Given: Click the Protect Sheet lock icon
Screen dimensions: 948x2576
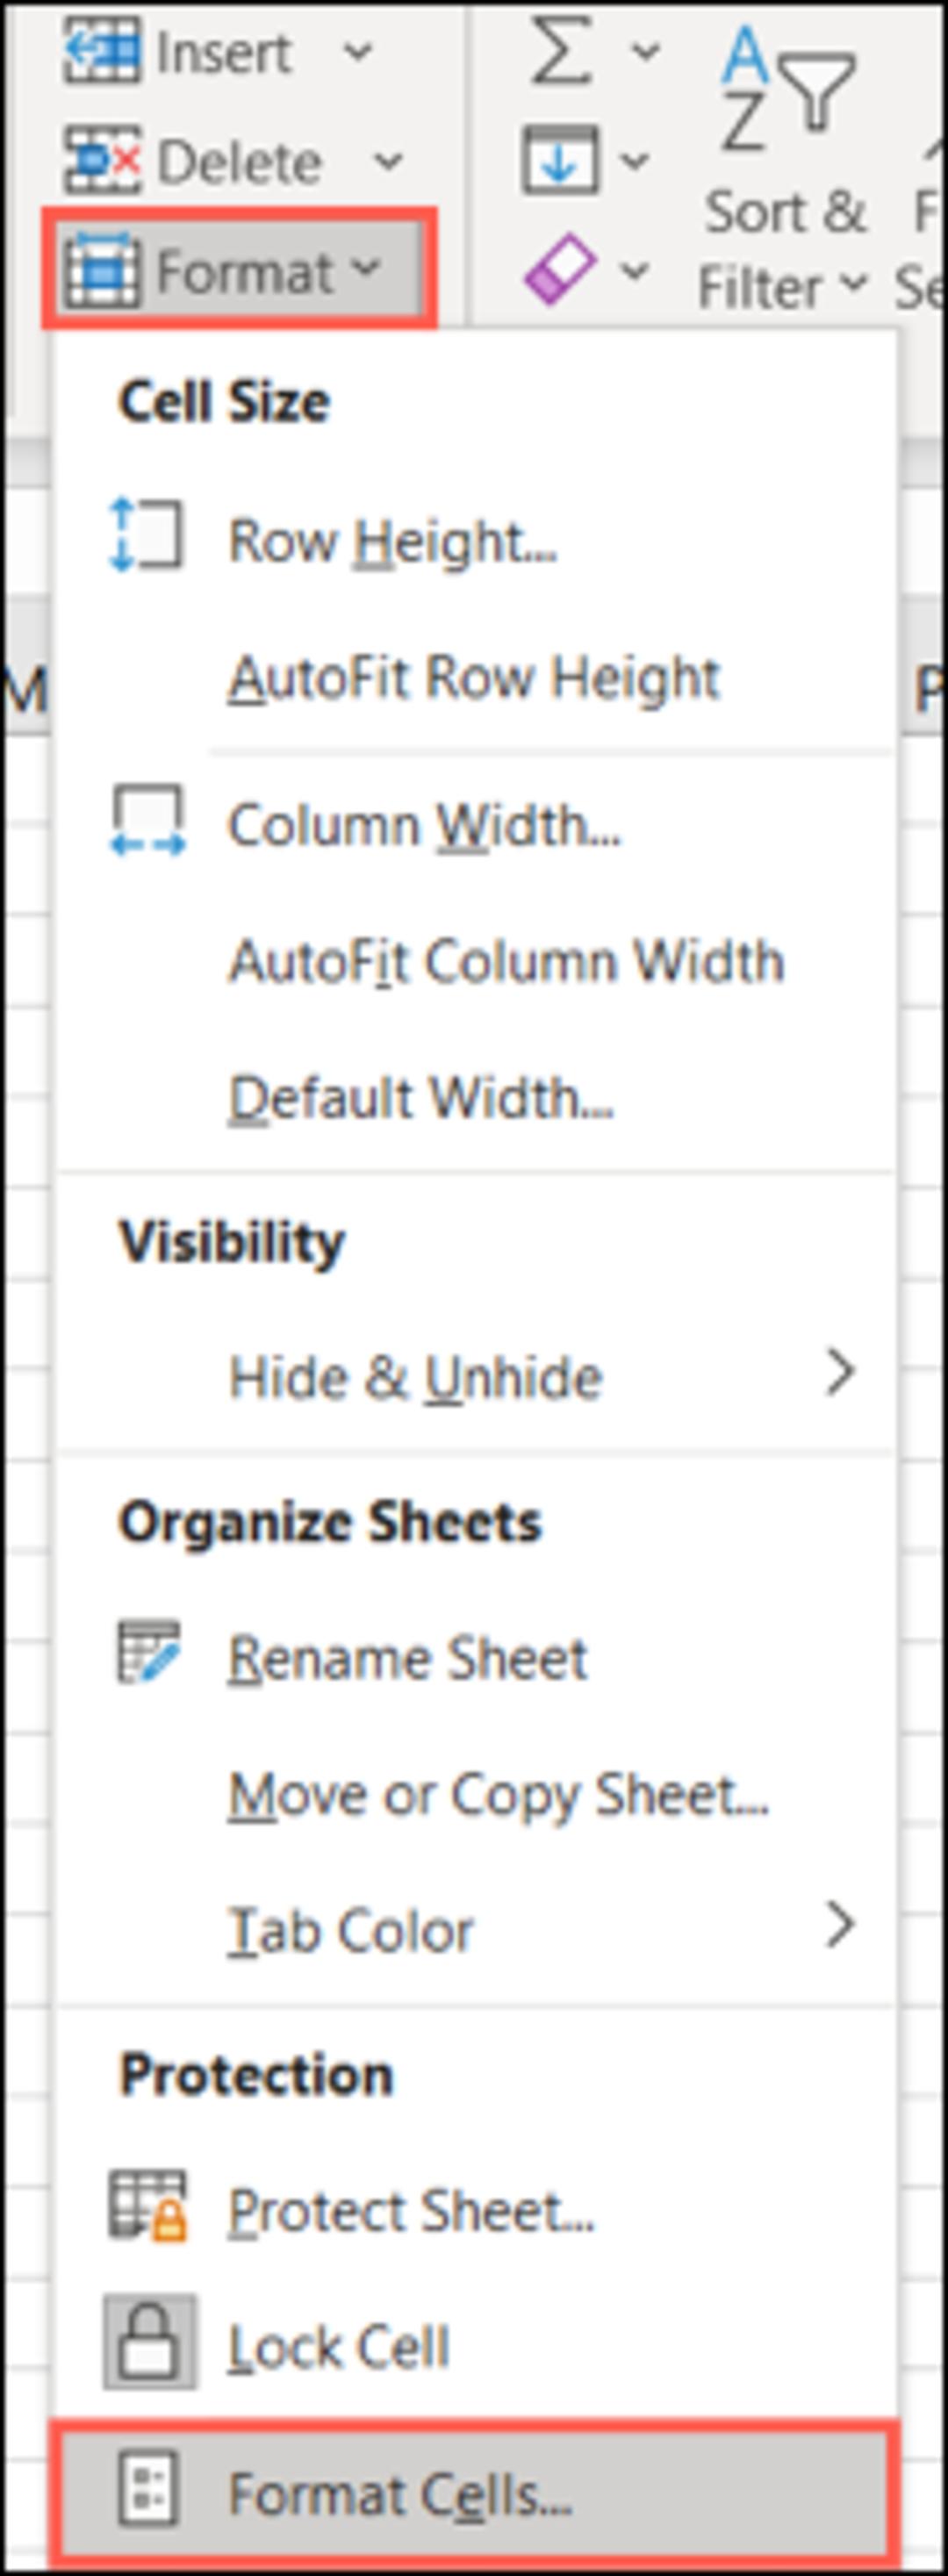Looking at the screenshot, I should click(148, 2205).
